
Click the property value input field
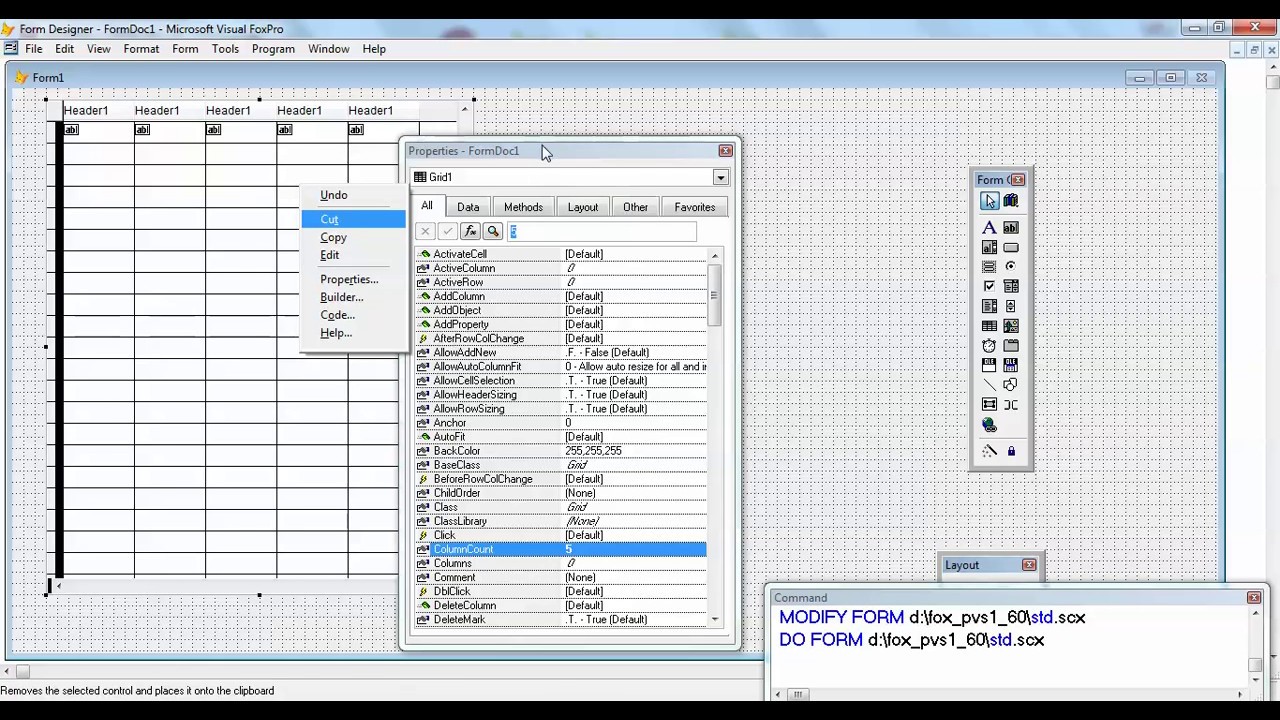coord(602,231)
